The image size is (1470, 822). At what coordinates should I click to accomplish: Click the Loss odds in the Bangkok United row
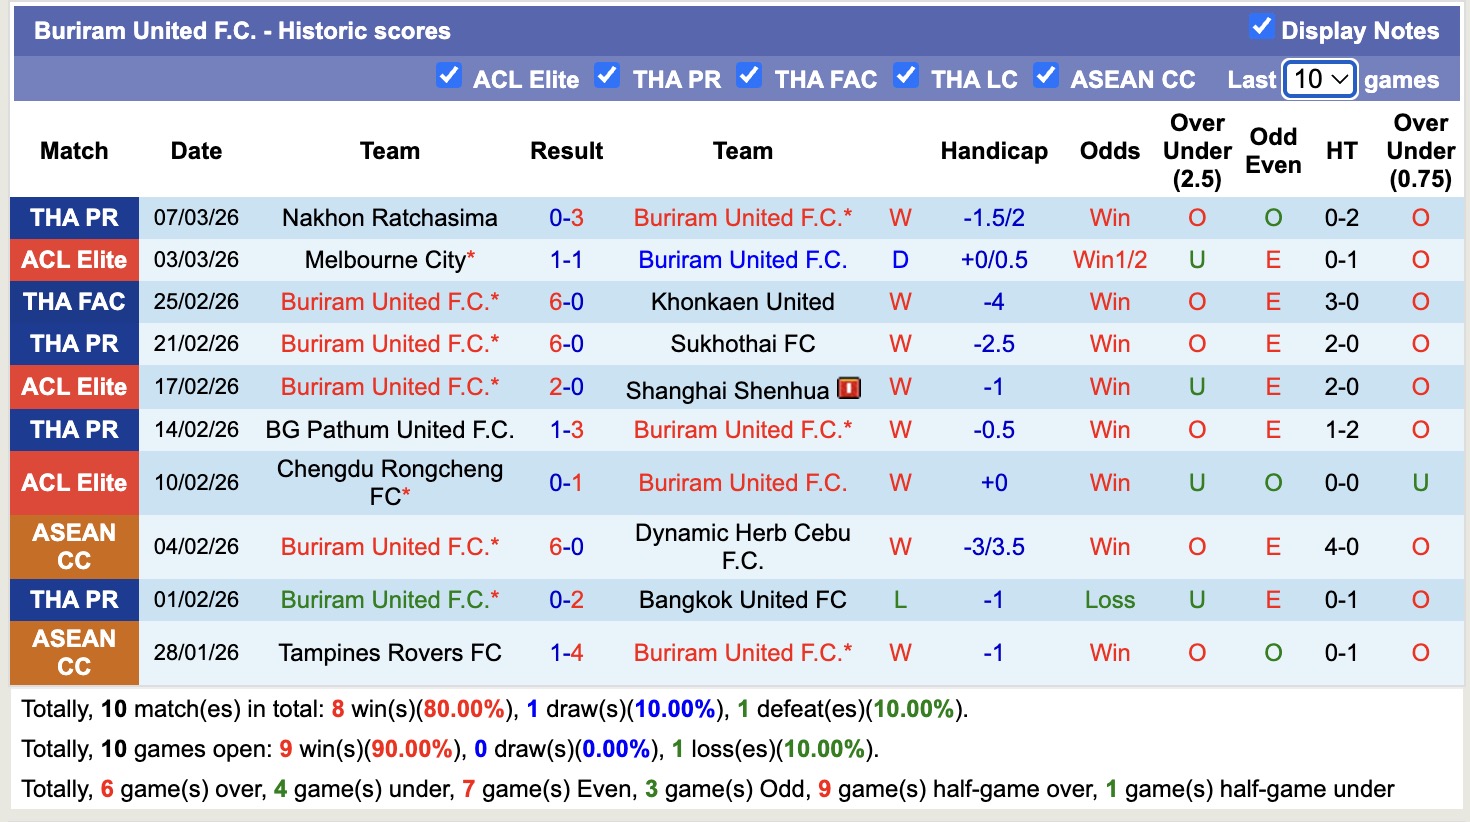pyautogui.click(x=1109, y=599)
